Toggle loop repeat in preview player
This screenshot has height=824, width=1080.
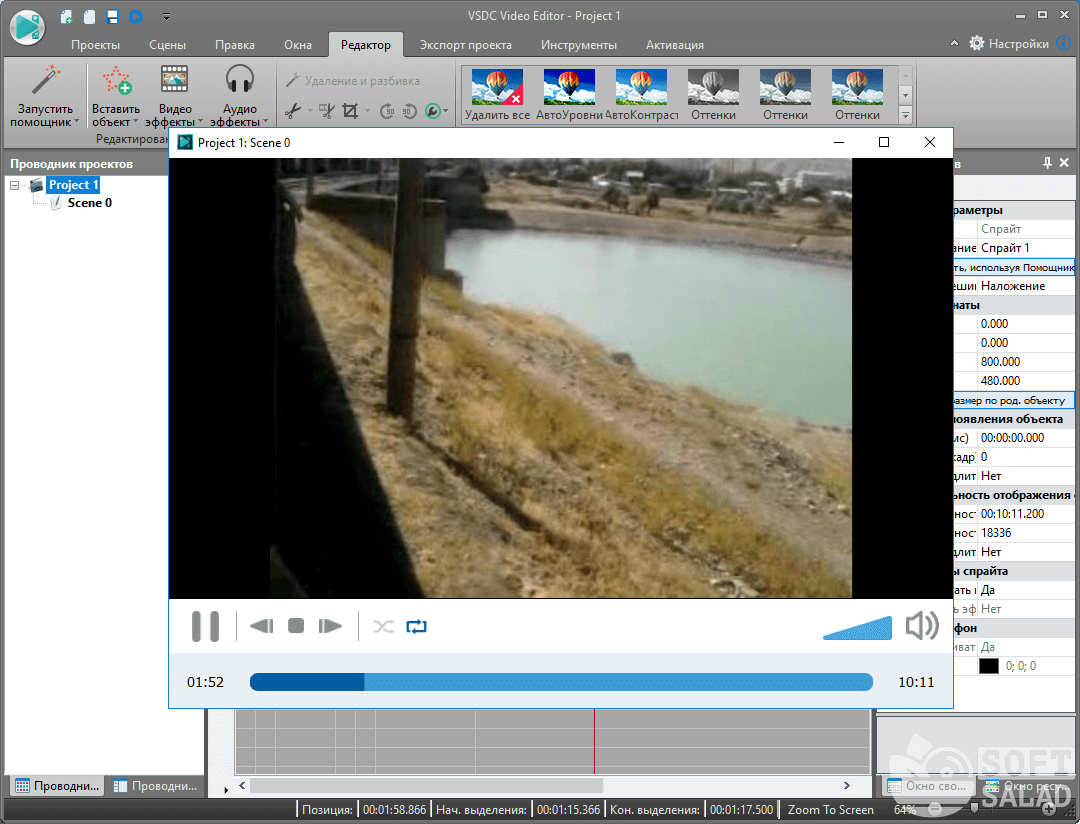417,626
